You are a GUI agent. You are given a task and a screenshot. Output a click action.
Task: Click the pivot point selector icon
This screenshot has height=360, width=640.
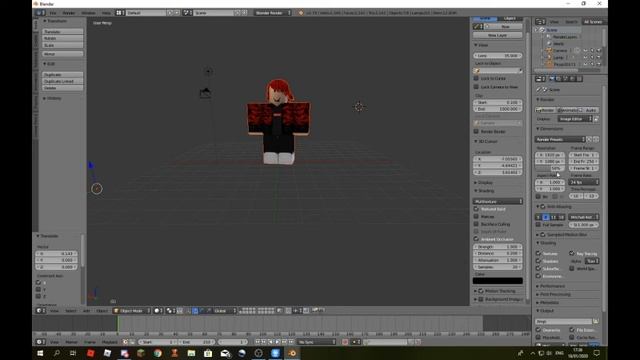pos(171,311)
